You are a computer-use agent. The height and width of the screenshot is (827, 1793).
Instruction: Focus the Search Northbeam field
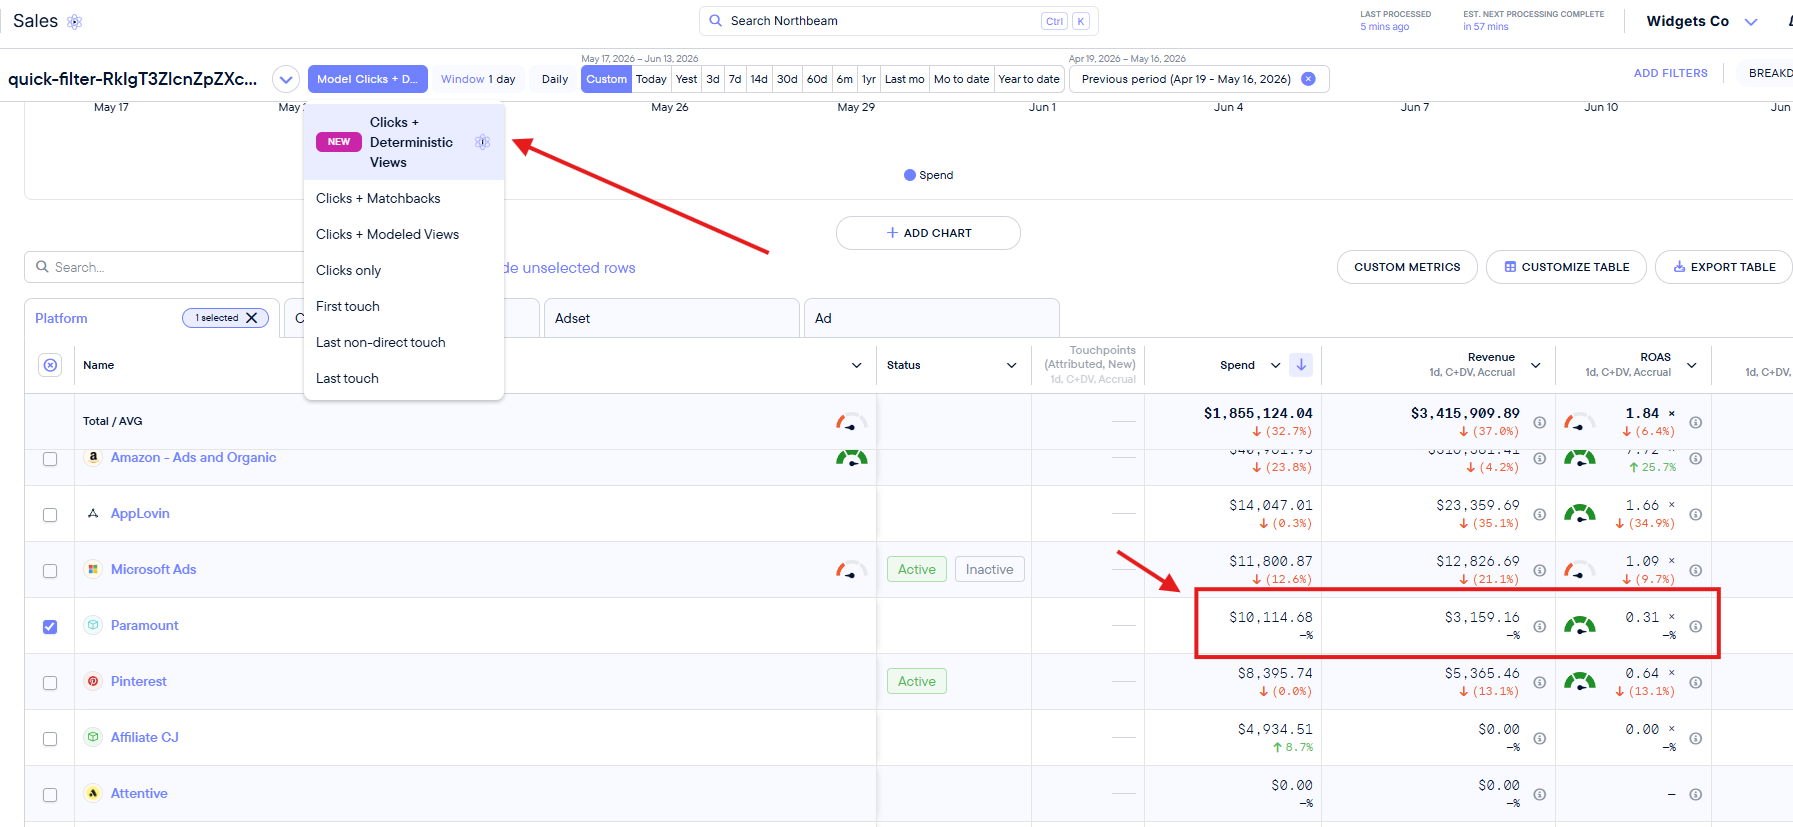(x=898, y=21)
